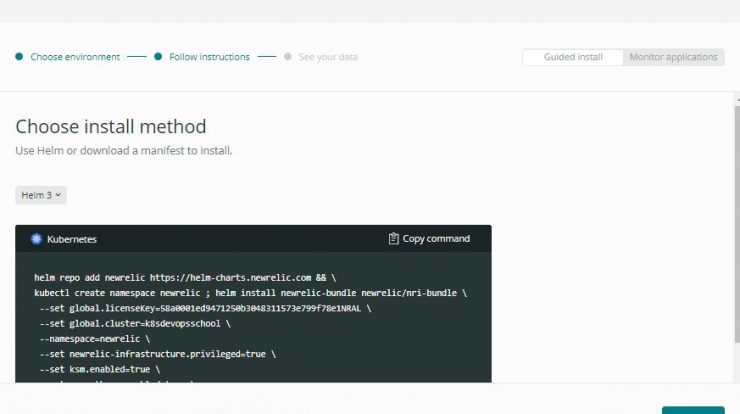The height and width of the screenshot is (414, 740).
Task: Click the ksm.enabled=true line
Action: (100, 369)
